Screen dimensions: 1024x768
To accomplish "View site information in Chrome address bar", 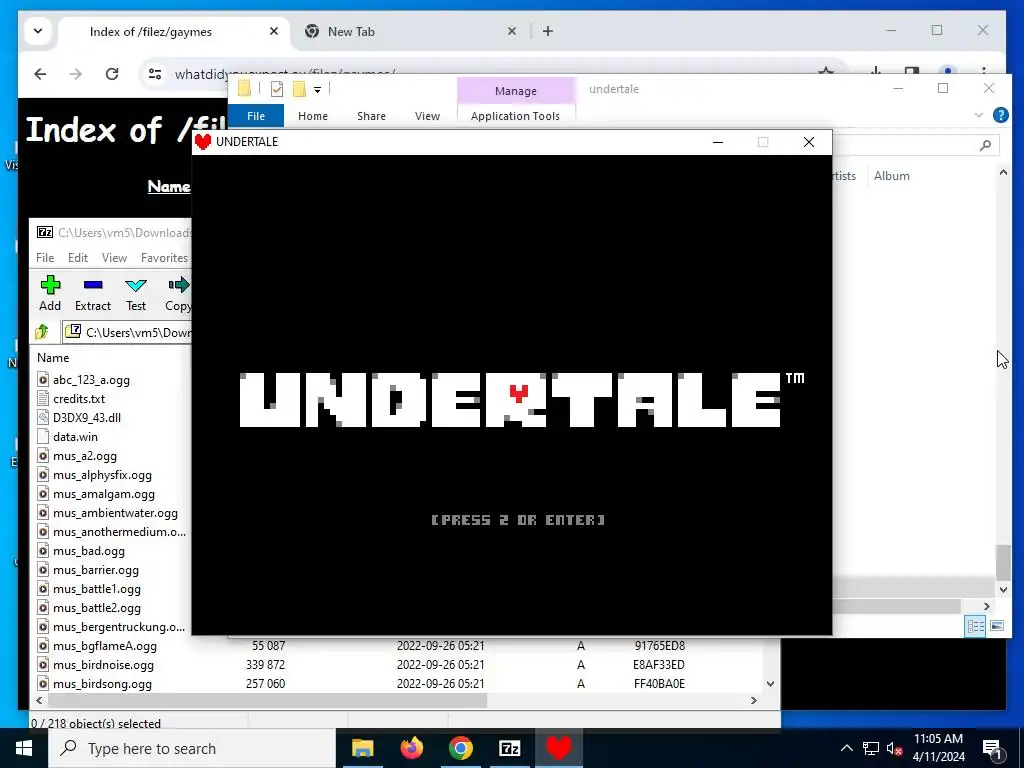I will [155, 74].
